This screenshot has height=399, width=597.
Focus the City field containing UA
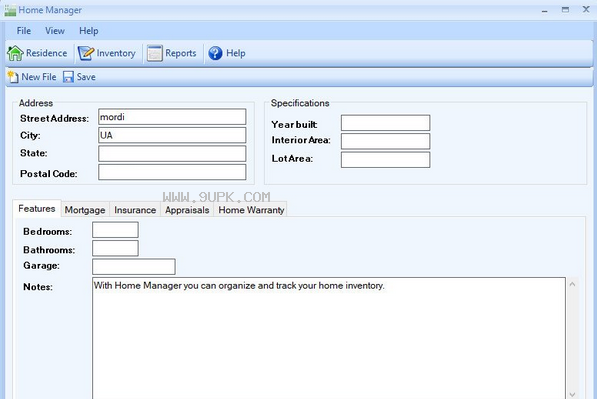(172, 135)
